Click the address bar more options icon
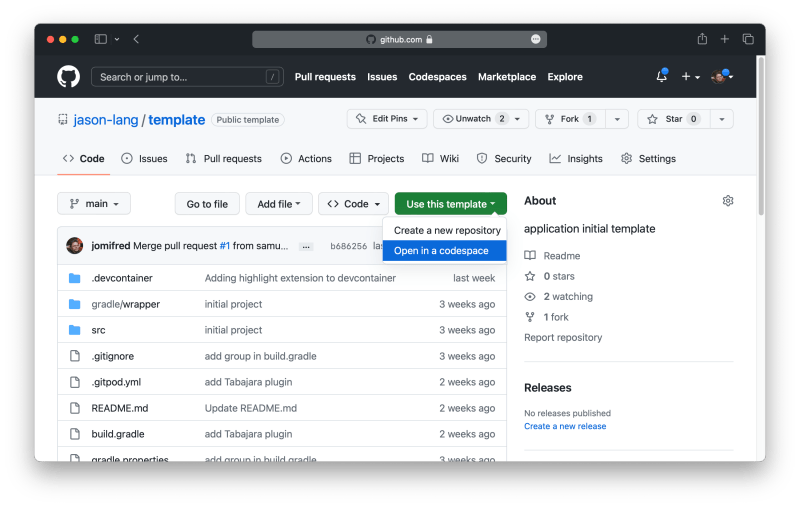Image resolution: width=800 pixels, height=507 pixels. (x=535, y=39)
